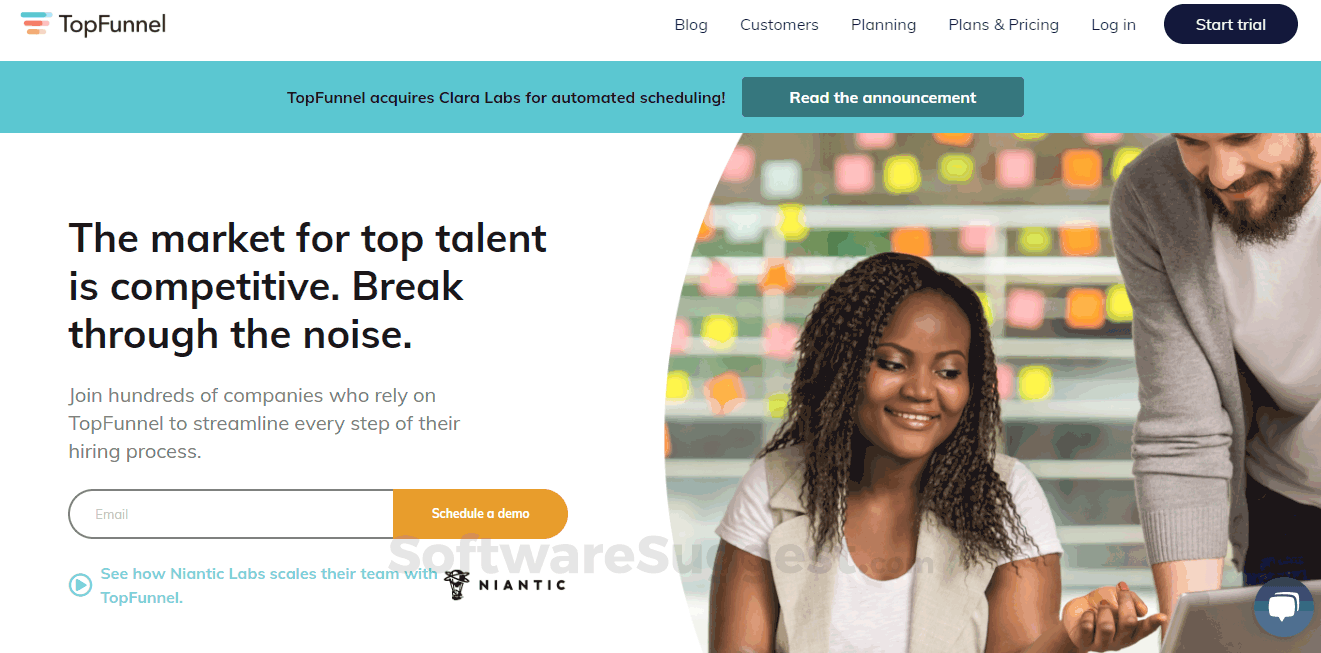Click the play icon beside Niantic Labs link
Viewport: 1321px width, 653px height.
80,585
